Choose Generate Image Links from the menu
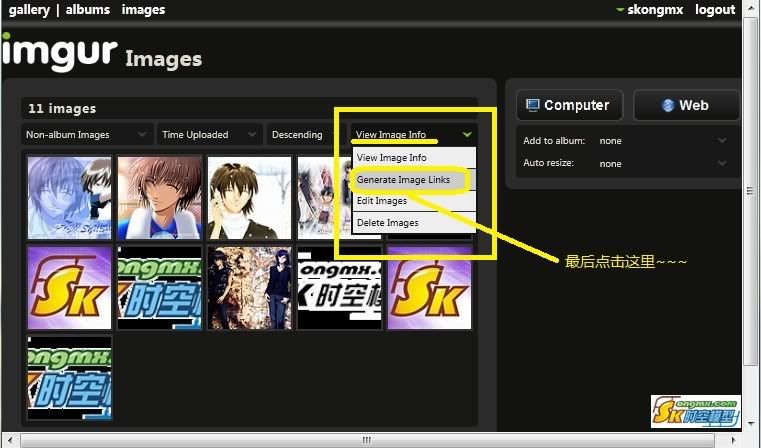Screen dimensions: 761x448 pyautogui.click(x=414, y=180)
